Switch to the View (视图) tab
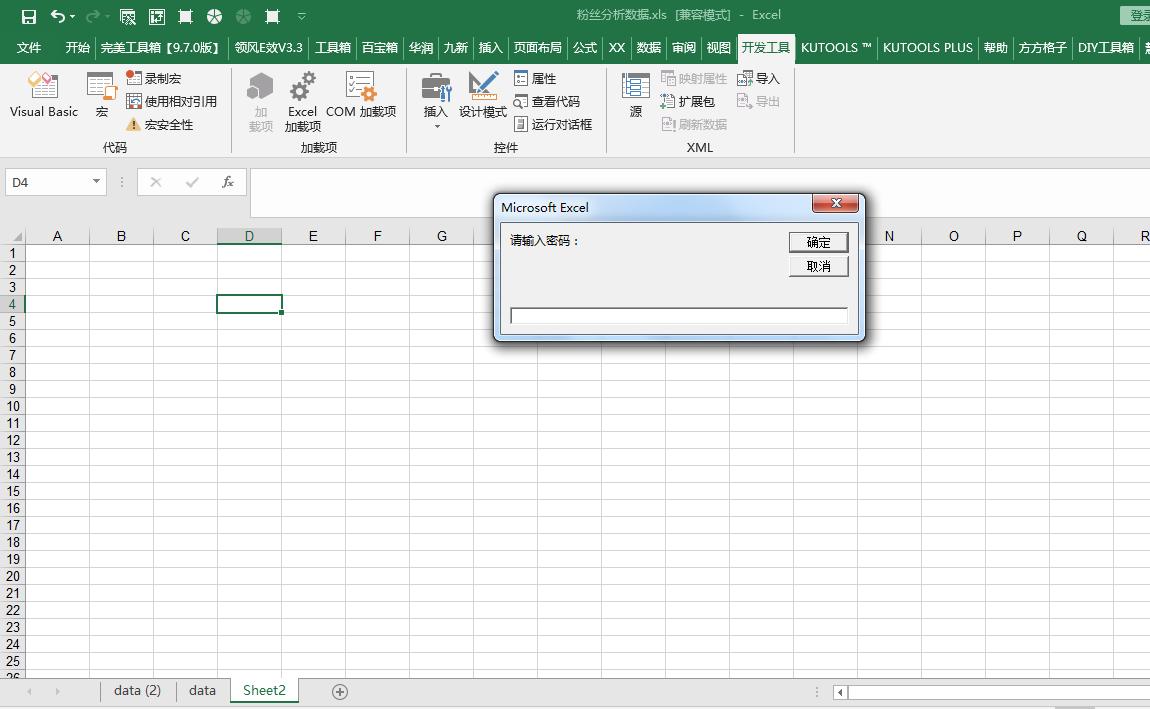1150x709 pixels. [x=718, y=48]
